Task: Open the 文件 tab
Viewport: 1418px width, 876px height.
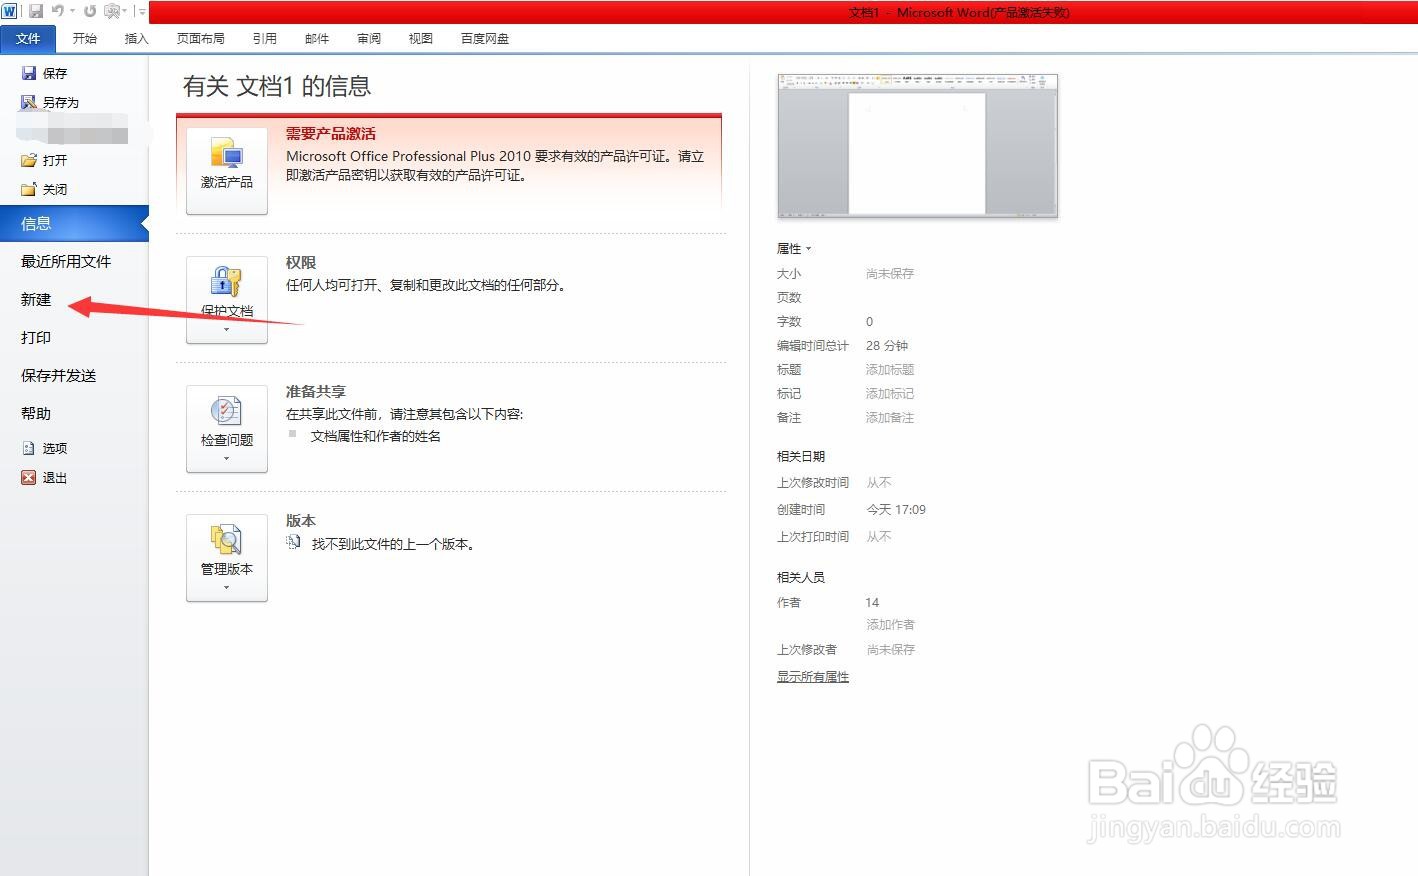Action: (x=28, y=38)
